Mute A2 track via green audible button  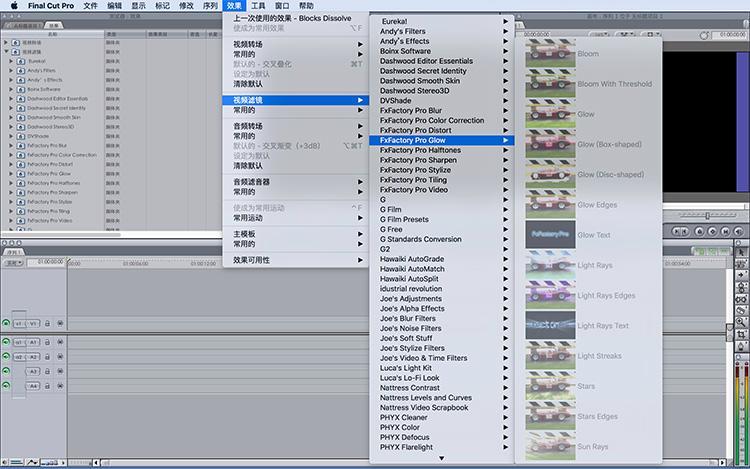click(6, 357)
